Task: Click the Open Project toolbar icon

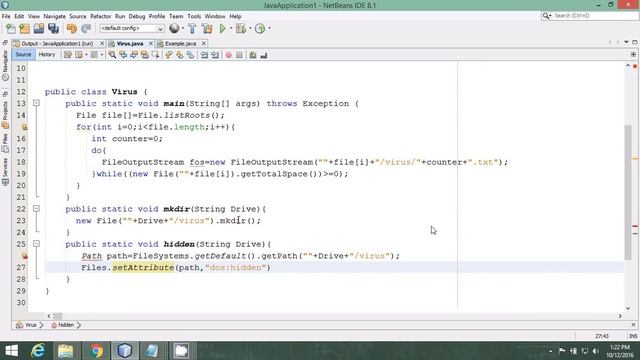Action: [39, 28]
